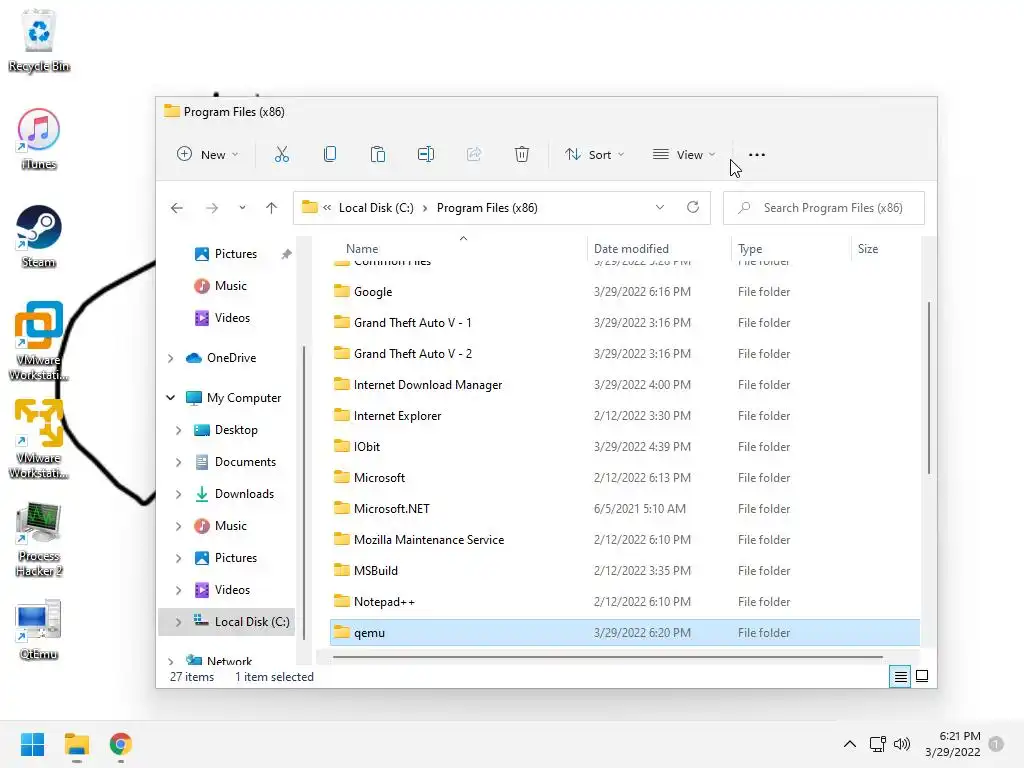Select Process Hacker 2 desktop icon
Screen dimensions: 1024x768
[x=39, y=540]
